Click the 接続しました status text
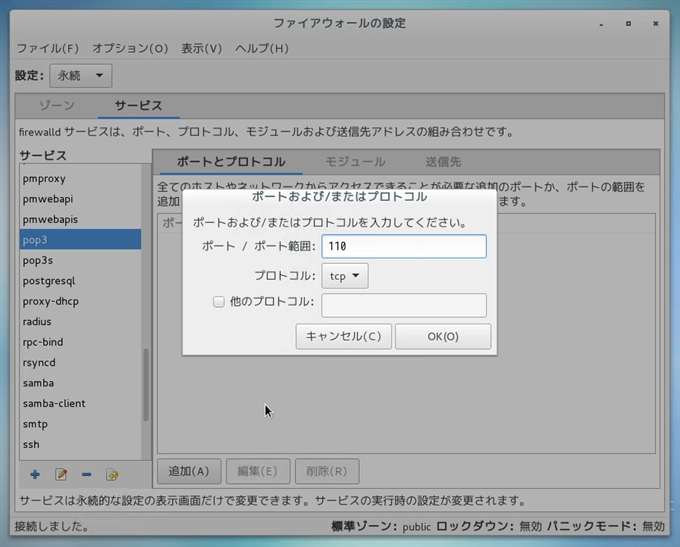This screenshot has height=547, width=680. pos(52,527)
